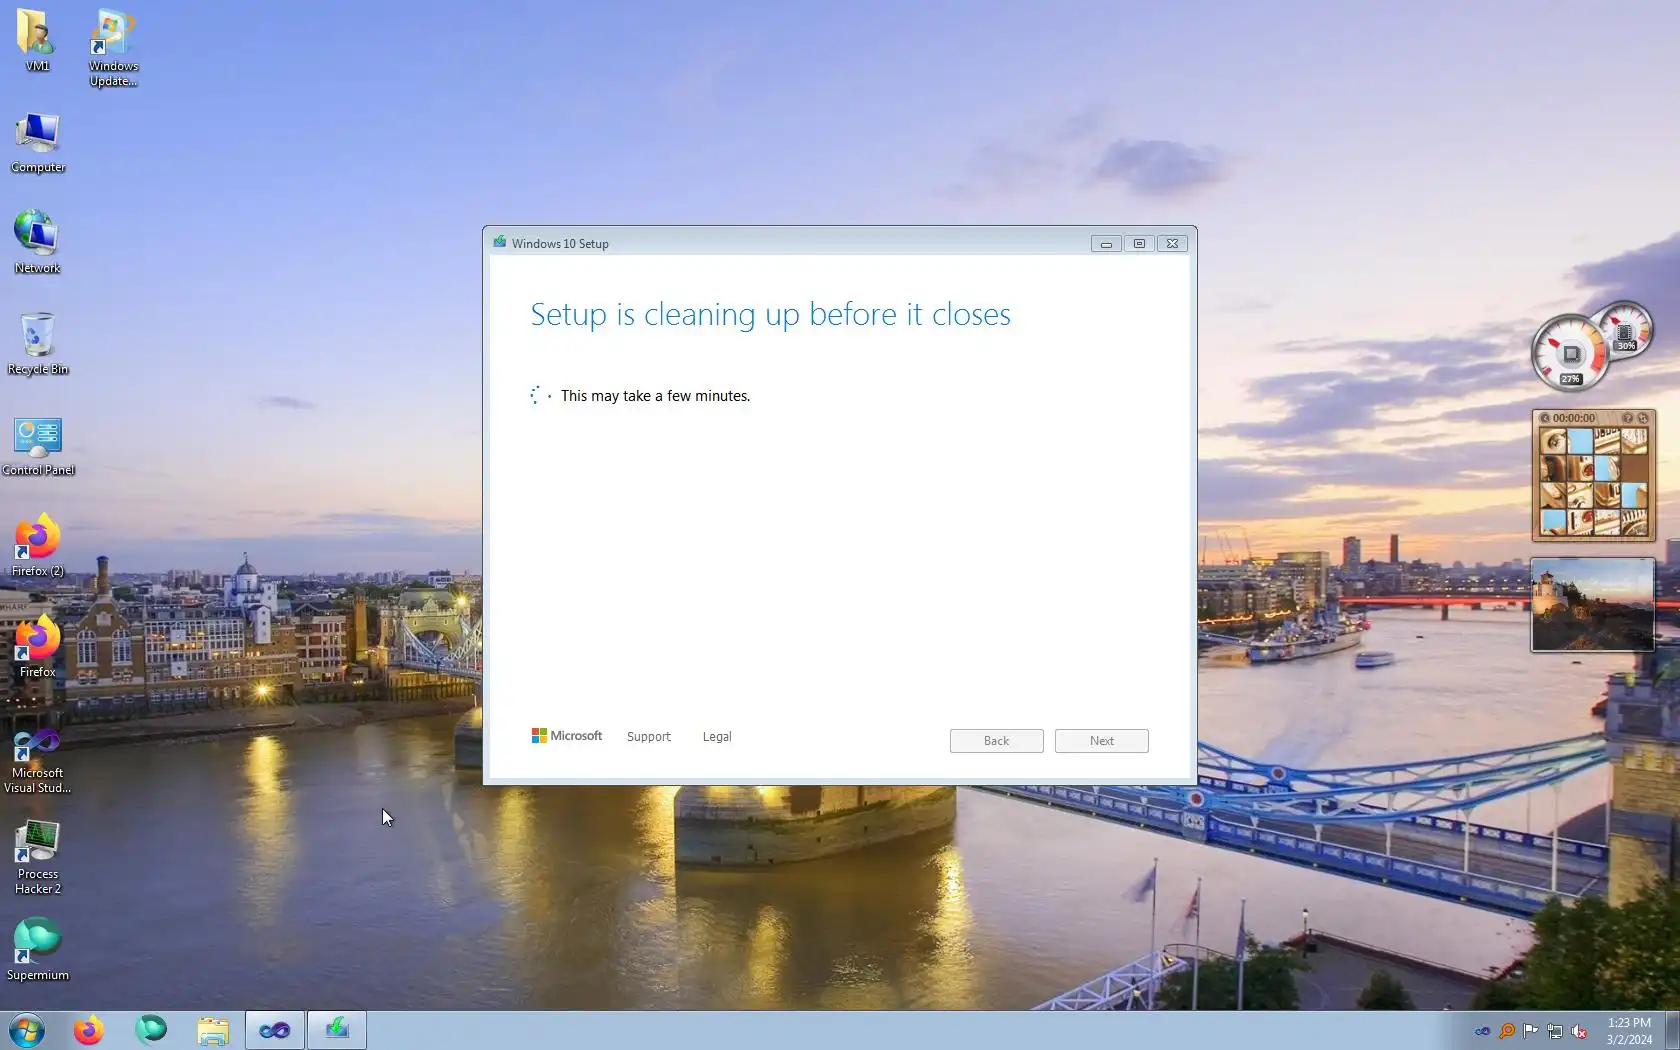Open Windows Explorer from the taskbar
The image size is (1680, 1050).
213,1030
